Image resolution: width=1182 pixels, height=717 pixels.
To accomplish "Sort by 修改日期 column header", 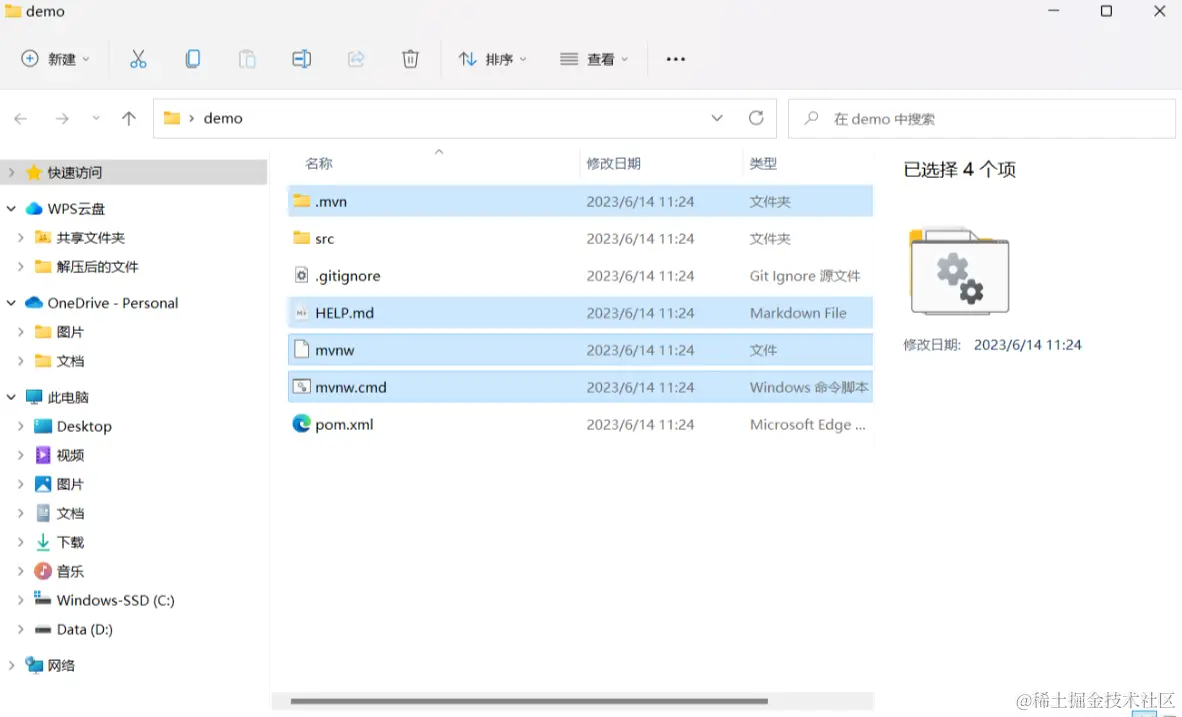I will tap(614, 164).
